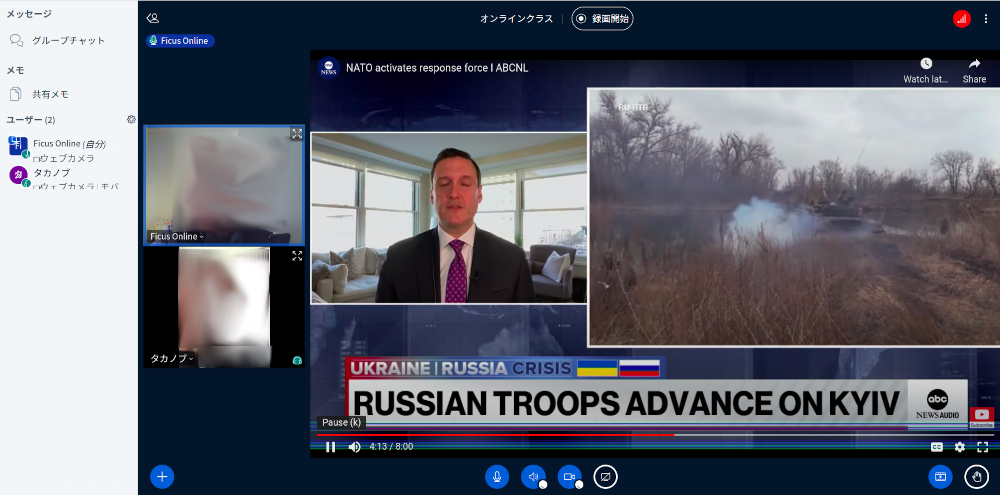Image resolution: width=1000 pixels, height=495 pixels.
Task: Click the タカノブ purple user avatar
Action: click(x=18, y=175)
